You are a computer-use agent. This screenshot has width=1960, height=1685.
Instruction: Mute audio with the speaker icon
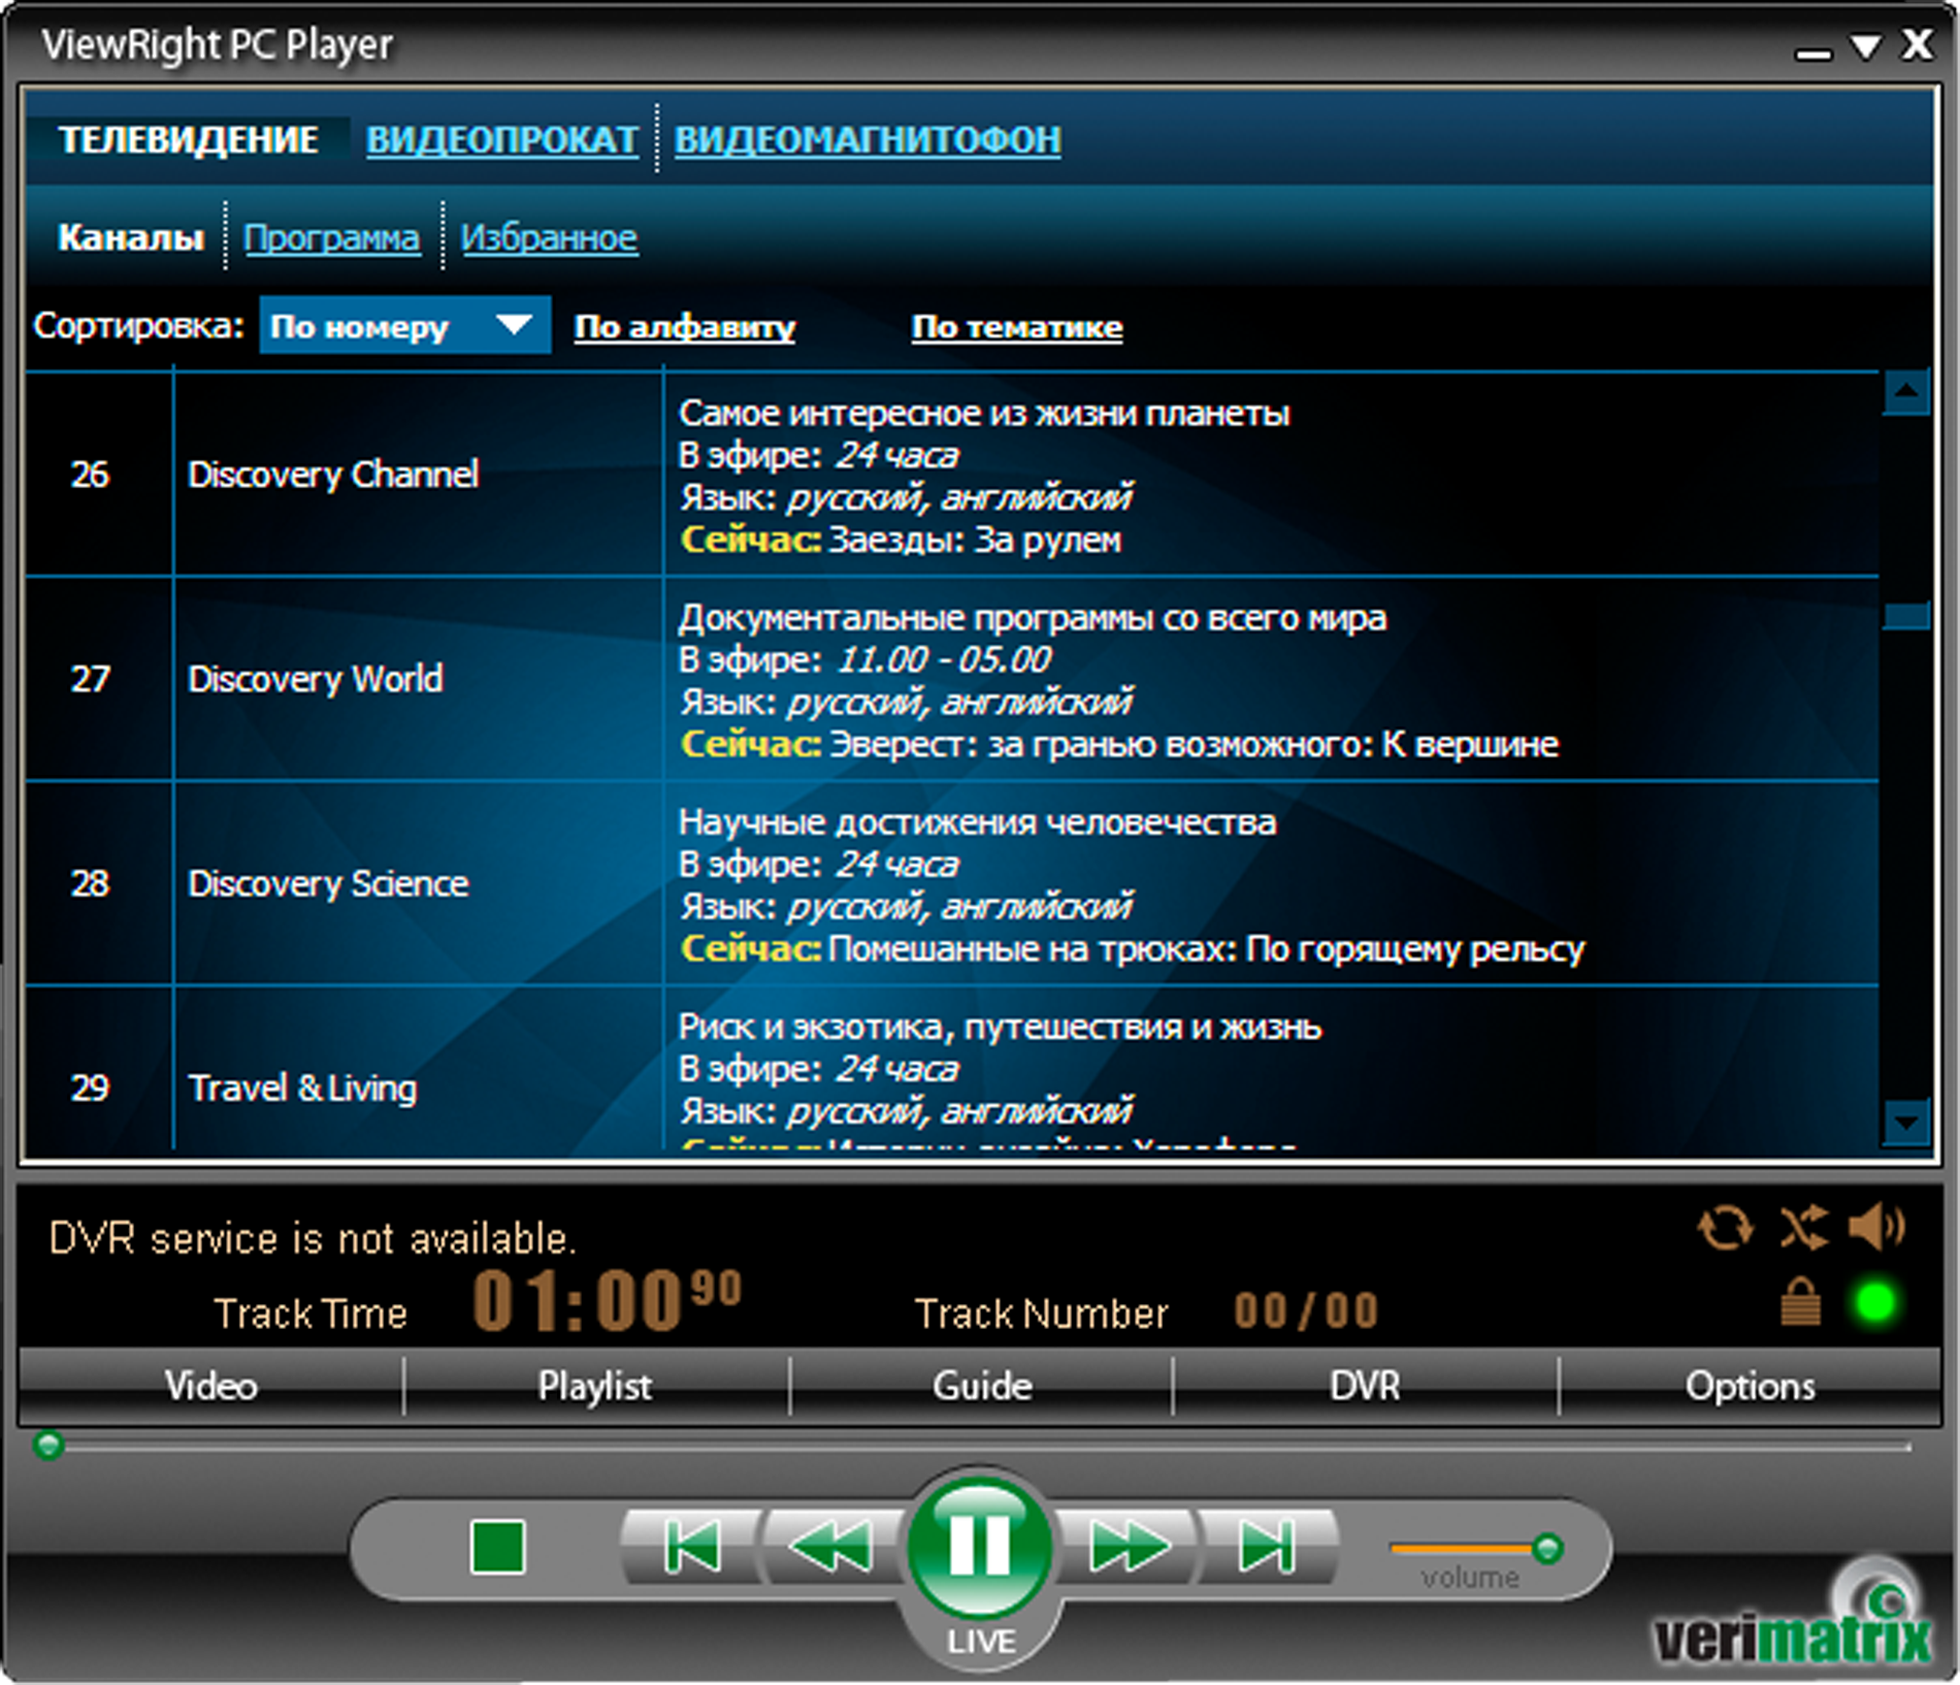[1876, 1227]
